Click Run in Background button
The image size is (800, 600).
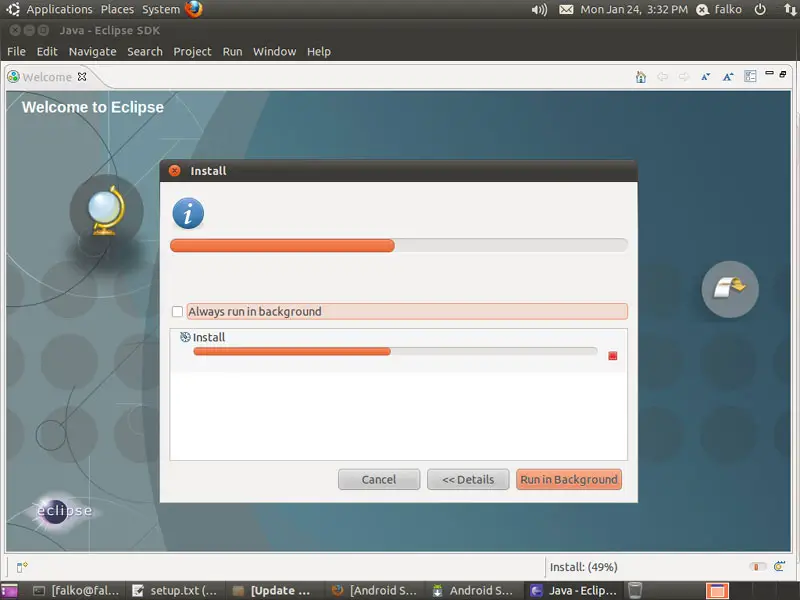tap(569, 480)
